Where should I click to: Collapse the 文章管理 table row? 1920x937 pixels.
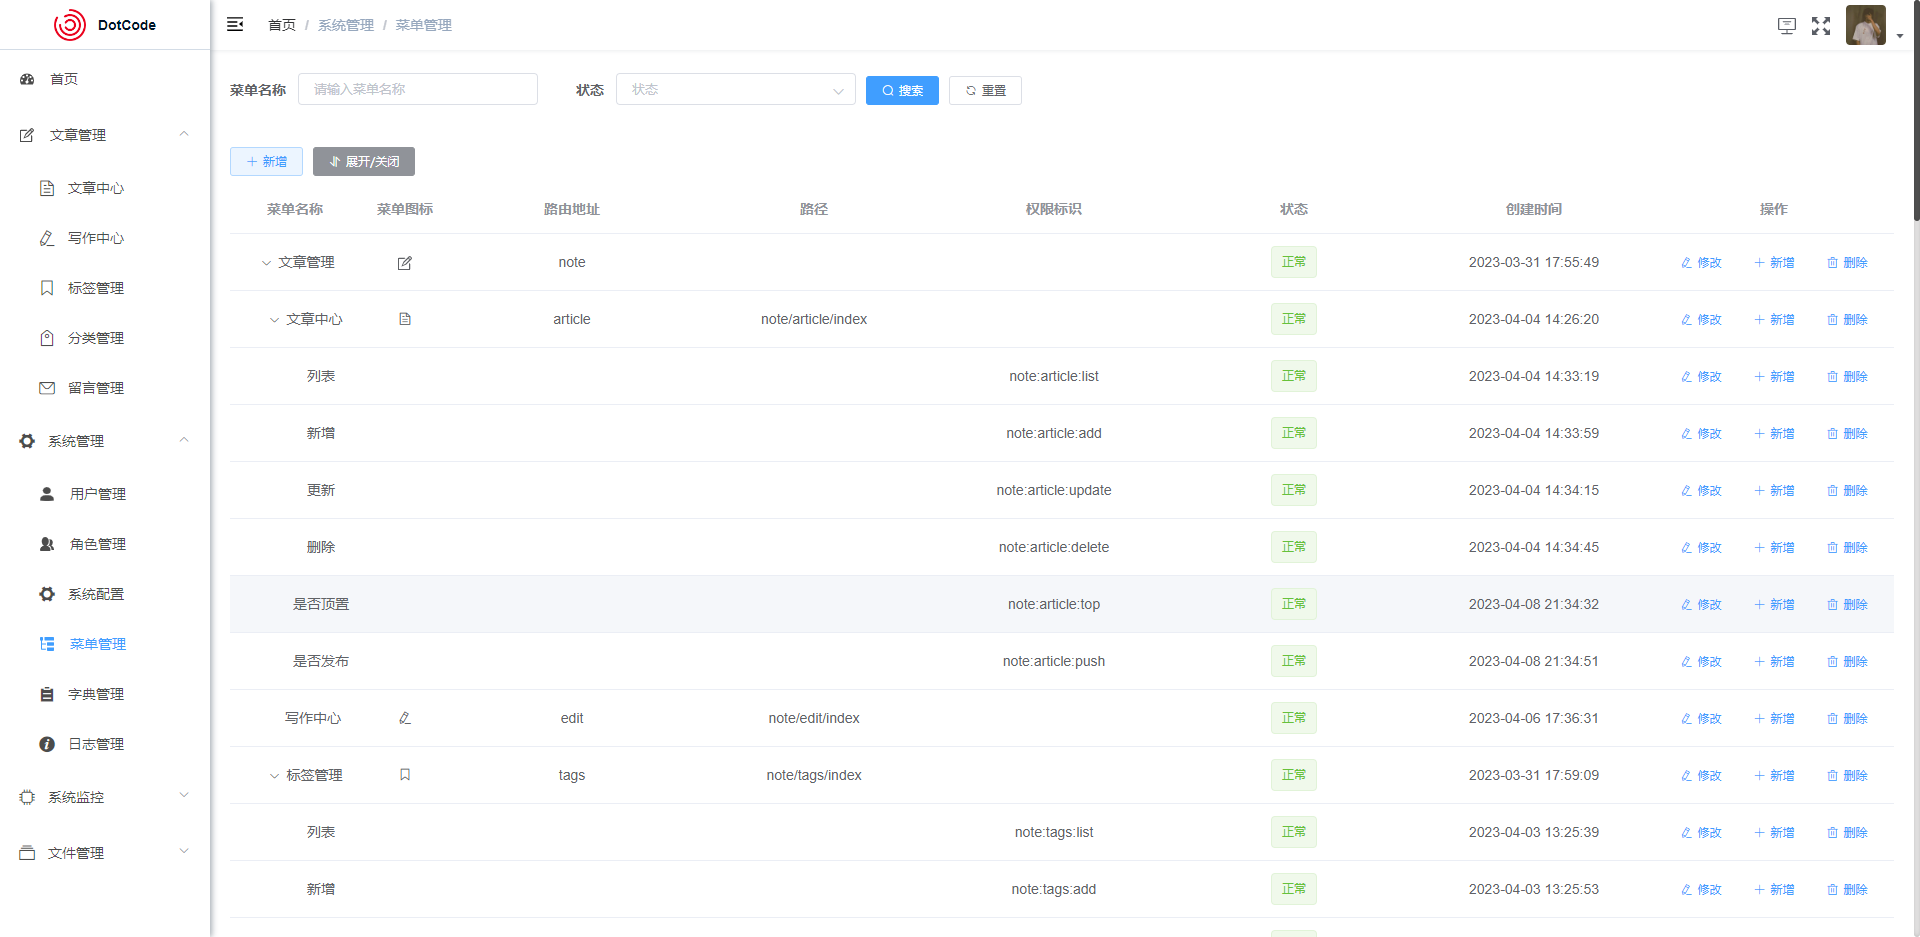[x=266, y=263]
